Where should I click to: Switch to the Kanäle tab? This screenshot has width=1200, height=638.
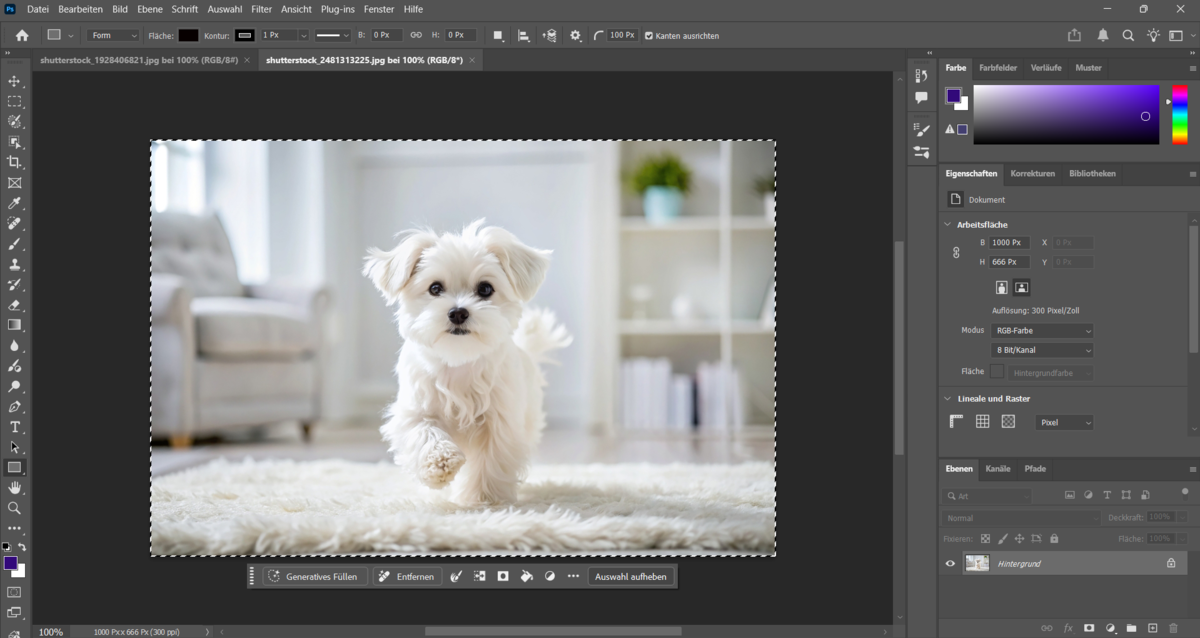(999, 469)
